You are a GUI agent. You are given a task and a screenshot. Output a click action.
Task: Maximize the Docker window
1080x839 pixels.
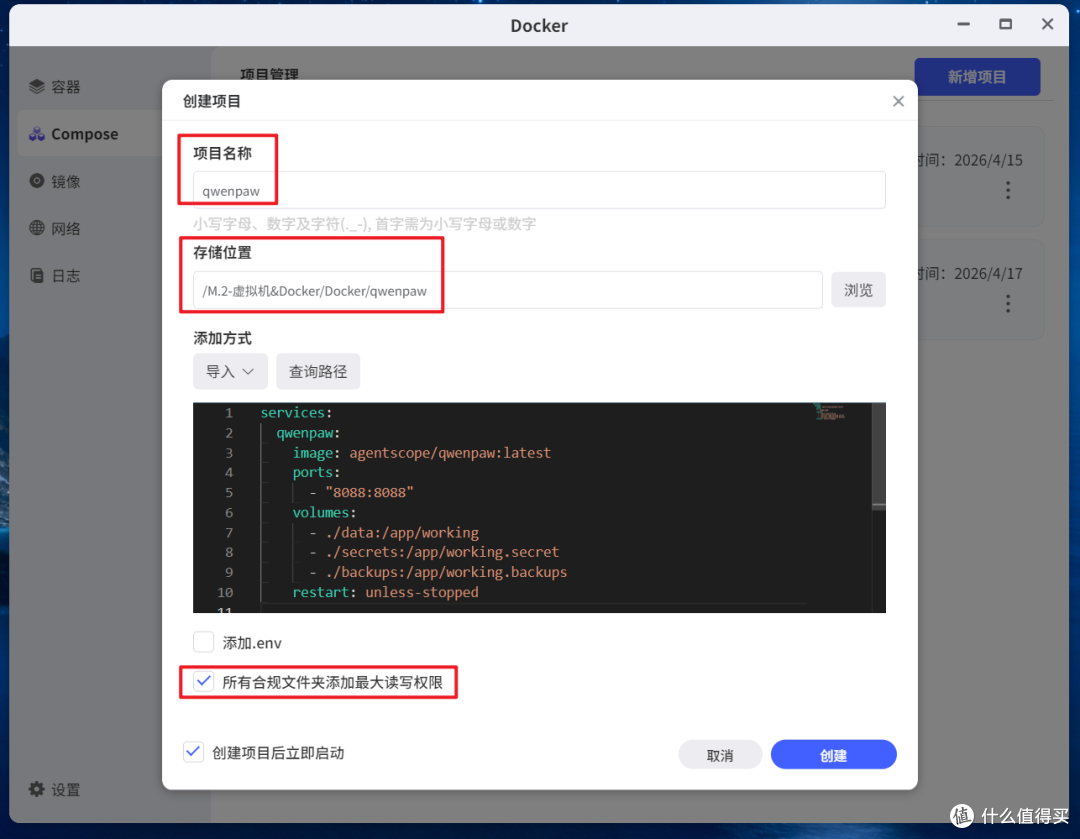click(1006, 24)
